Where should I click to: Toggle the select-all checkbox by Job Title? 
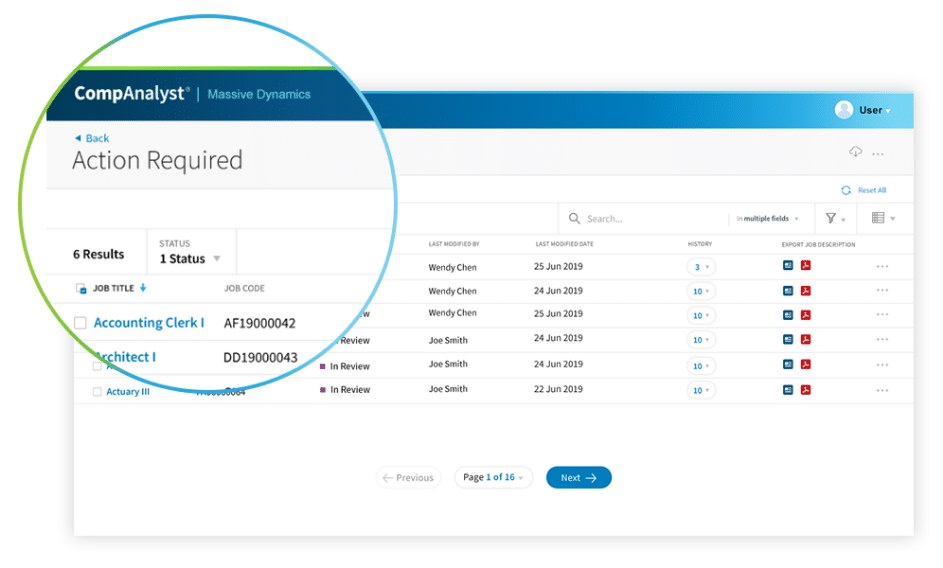pos(81,289)
